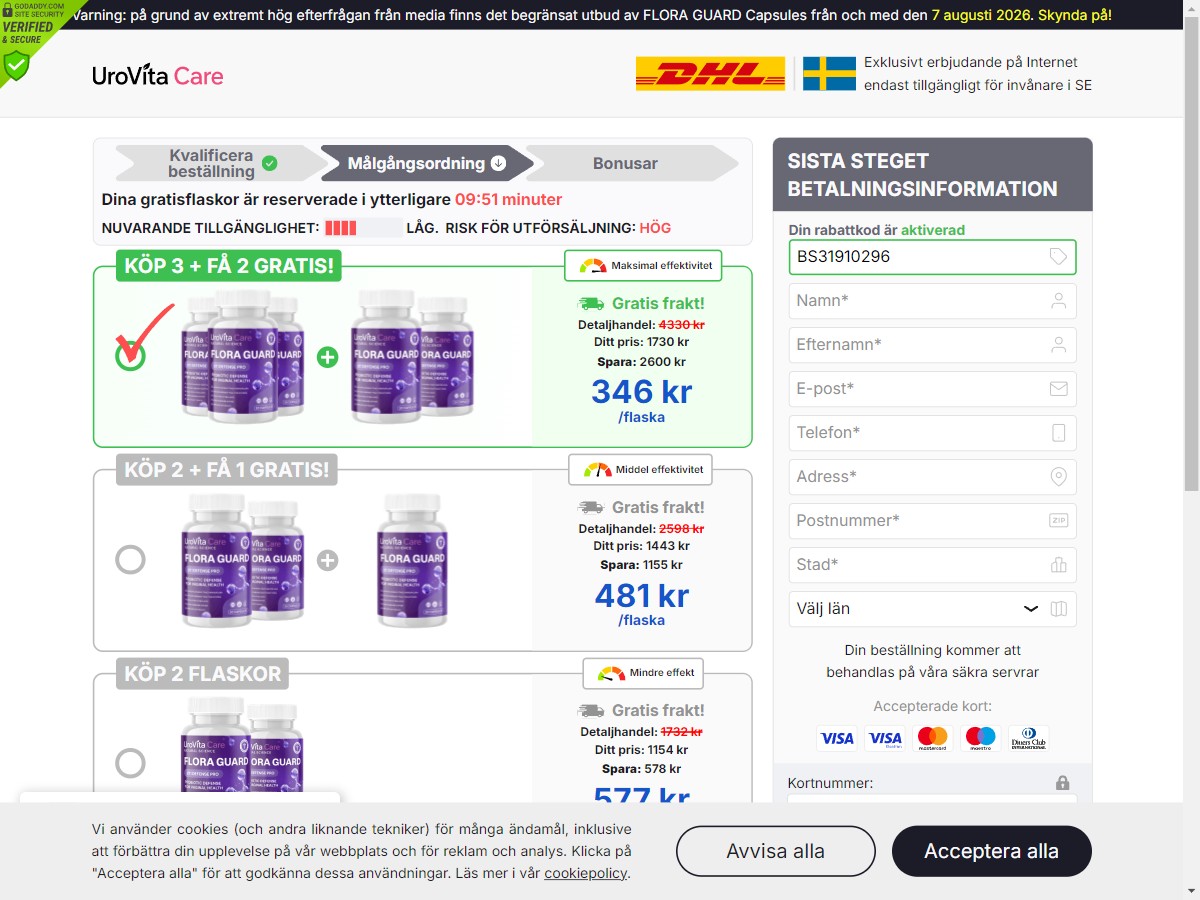Click the tag icon in discount code field
The image size is (1200, 900).
pos(1058,257)
